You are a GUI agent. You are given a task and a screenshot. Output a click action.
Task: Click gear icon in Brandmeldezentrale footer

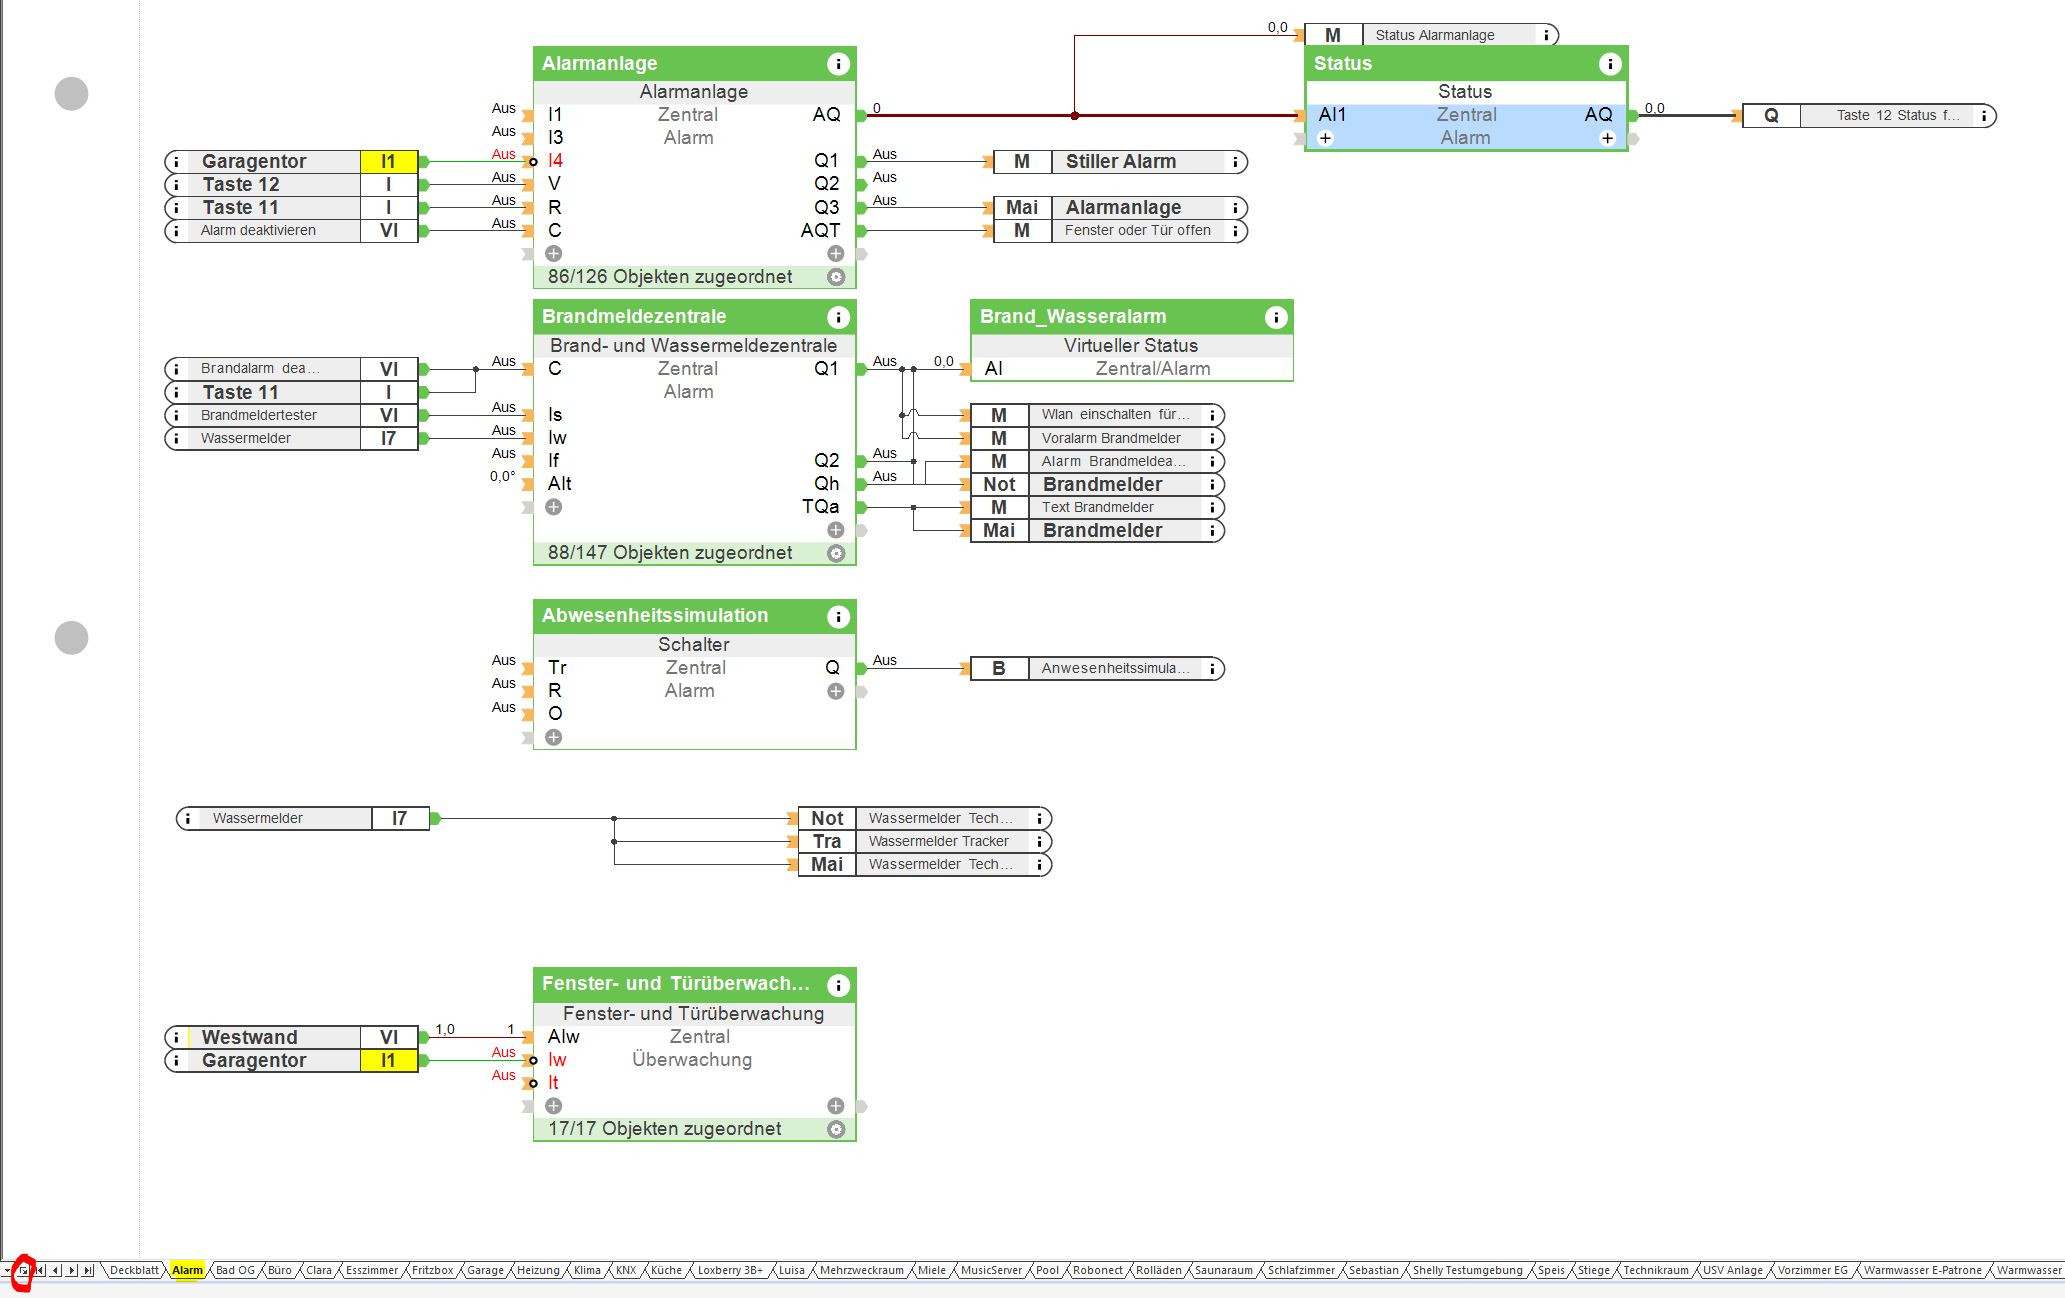click(x=836, y=553)
